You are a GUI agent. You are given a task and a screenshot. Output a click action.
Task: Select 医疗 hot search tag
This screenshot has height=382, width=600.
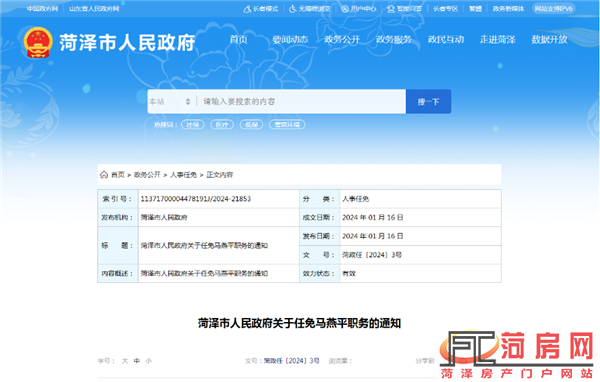coord(222,124)
